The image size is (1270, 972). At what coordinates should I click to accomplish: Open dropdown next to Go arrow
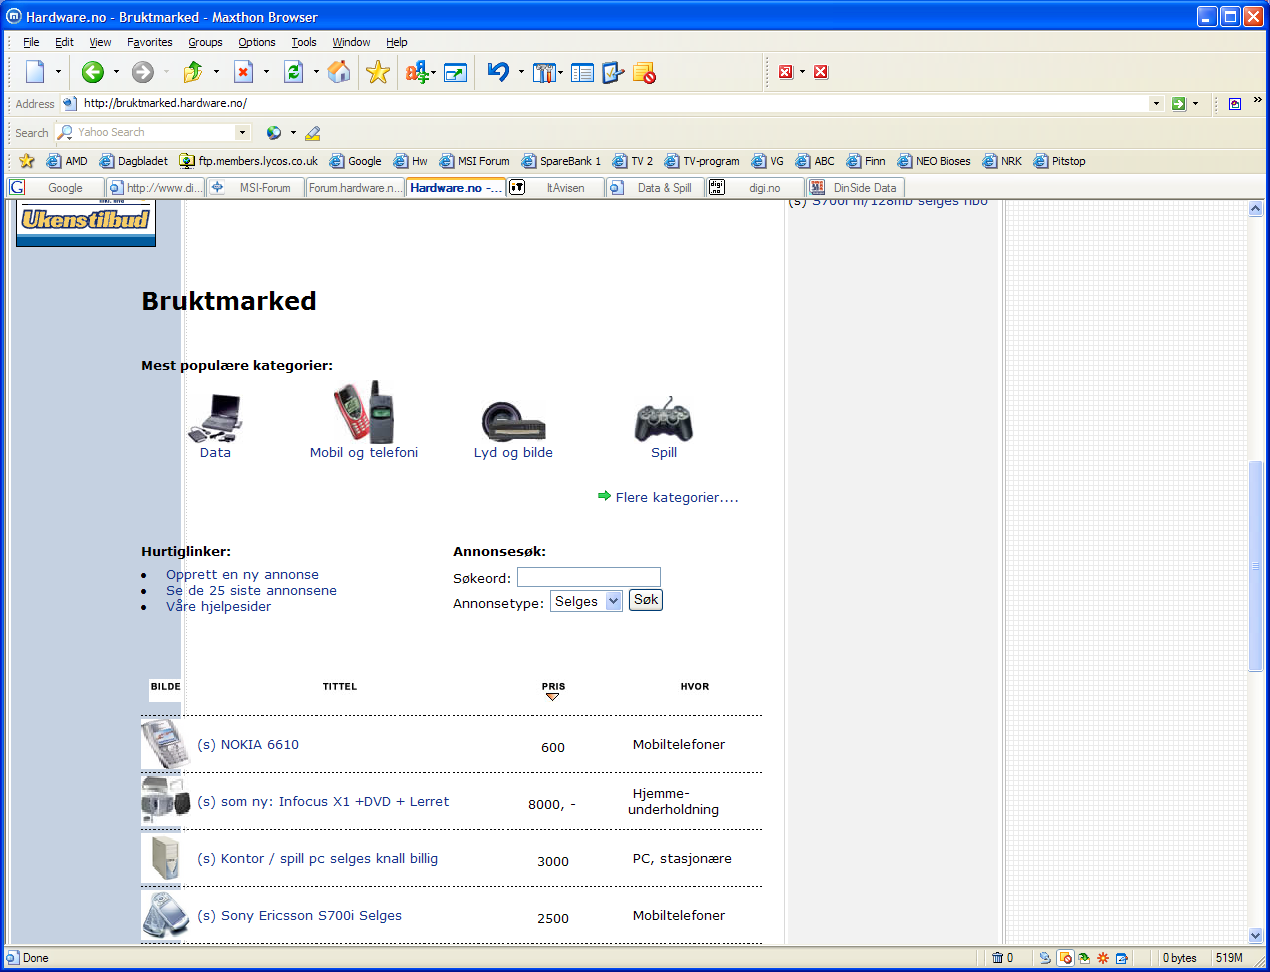[x=1195, y=103]
